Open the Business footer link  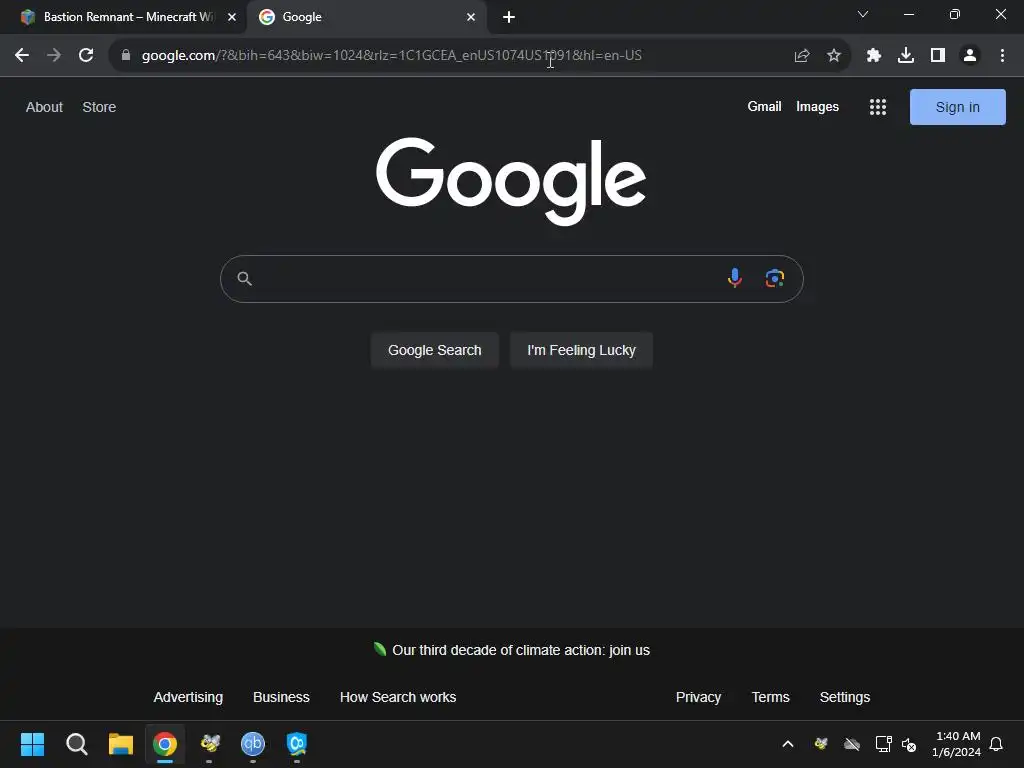pyautogui.click(x=281, y=697)
